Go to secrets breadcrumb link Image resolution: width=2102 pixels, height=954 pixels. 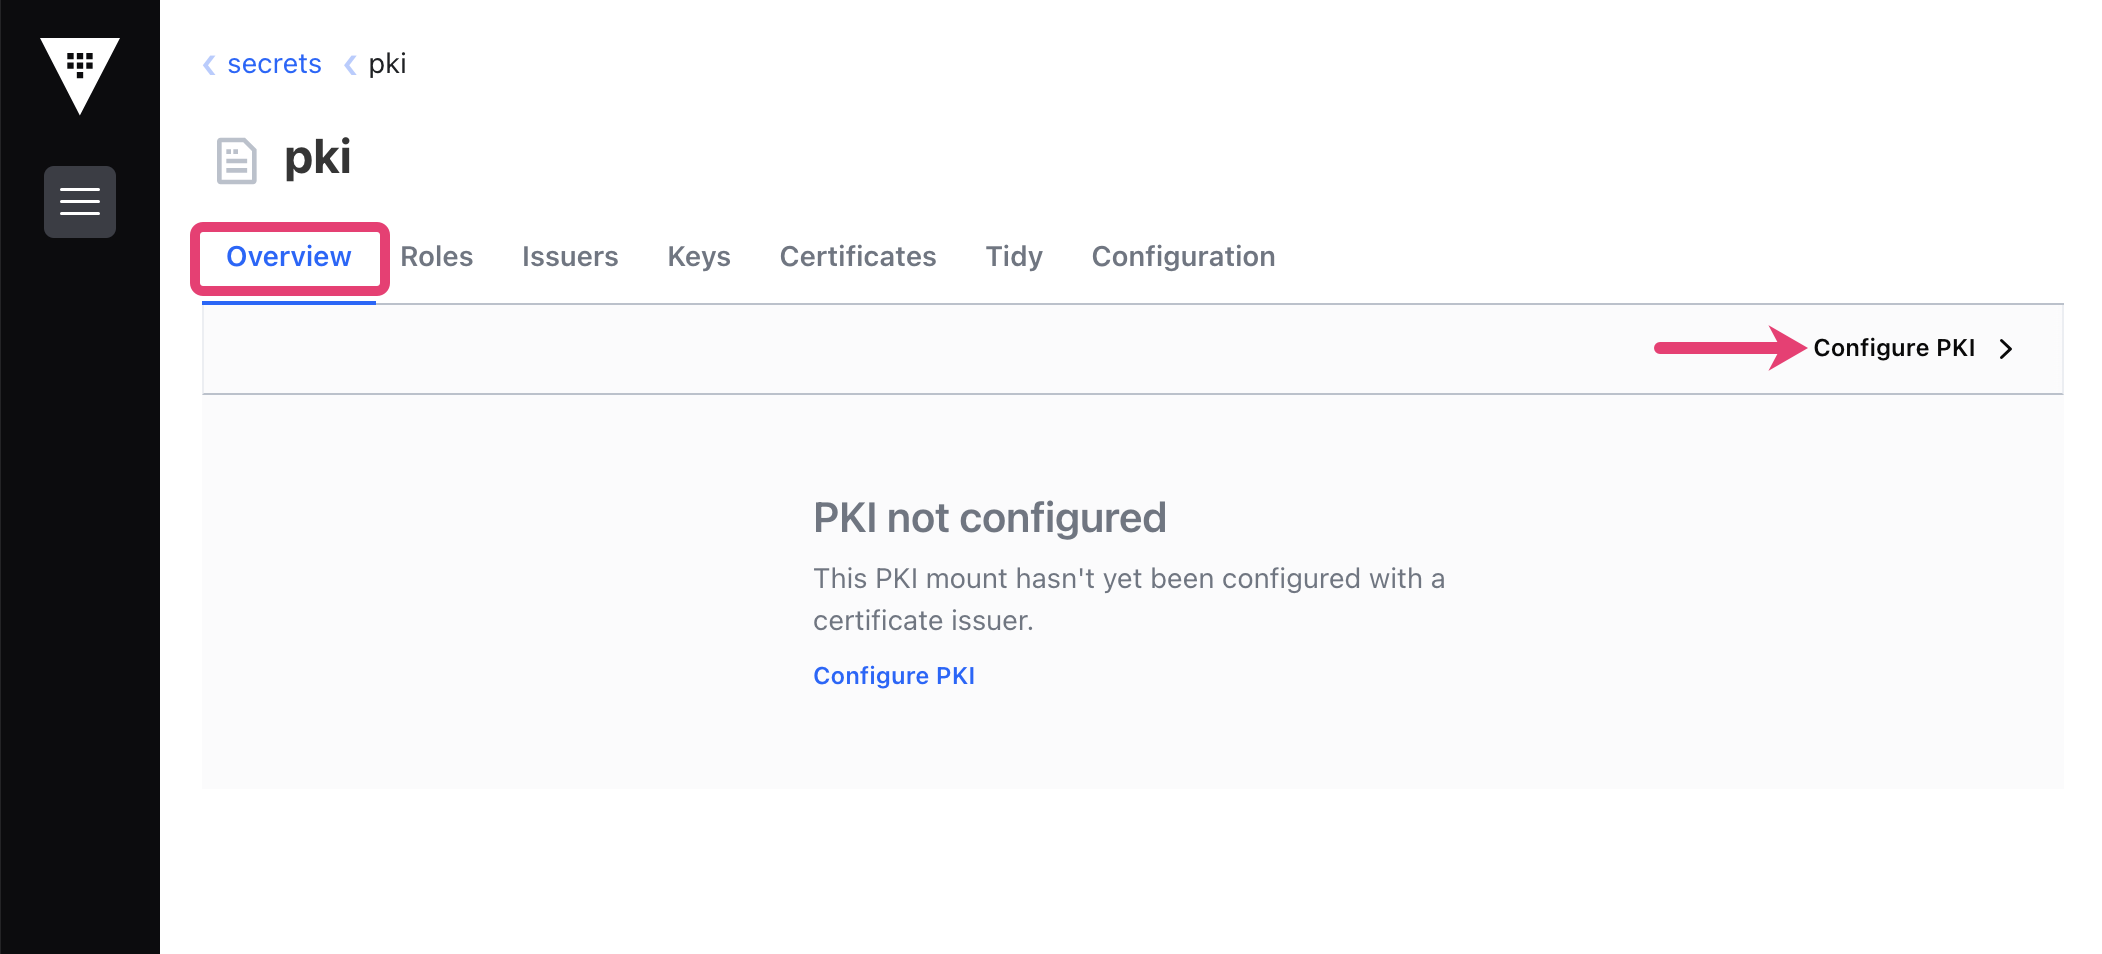[274, 64]
